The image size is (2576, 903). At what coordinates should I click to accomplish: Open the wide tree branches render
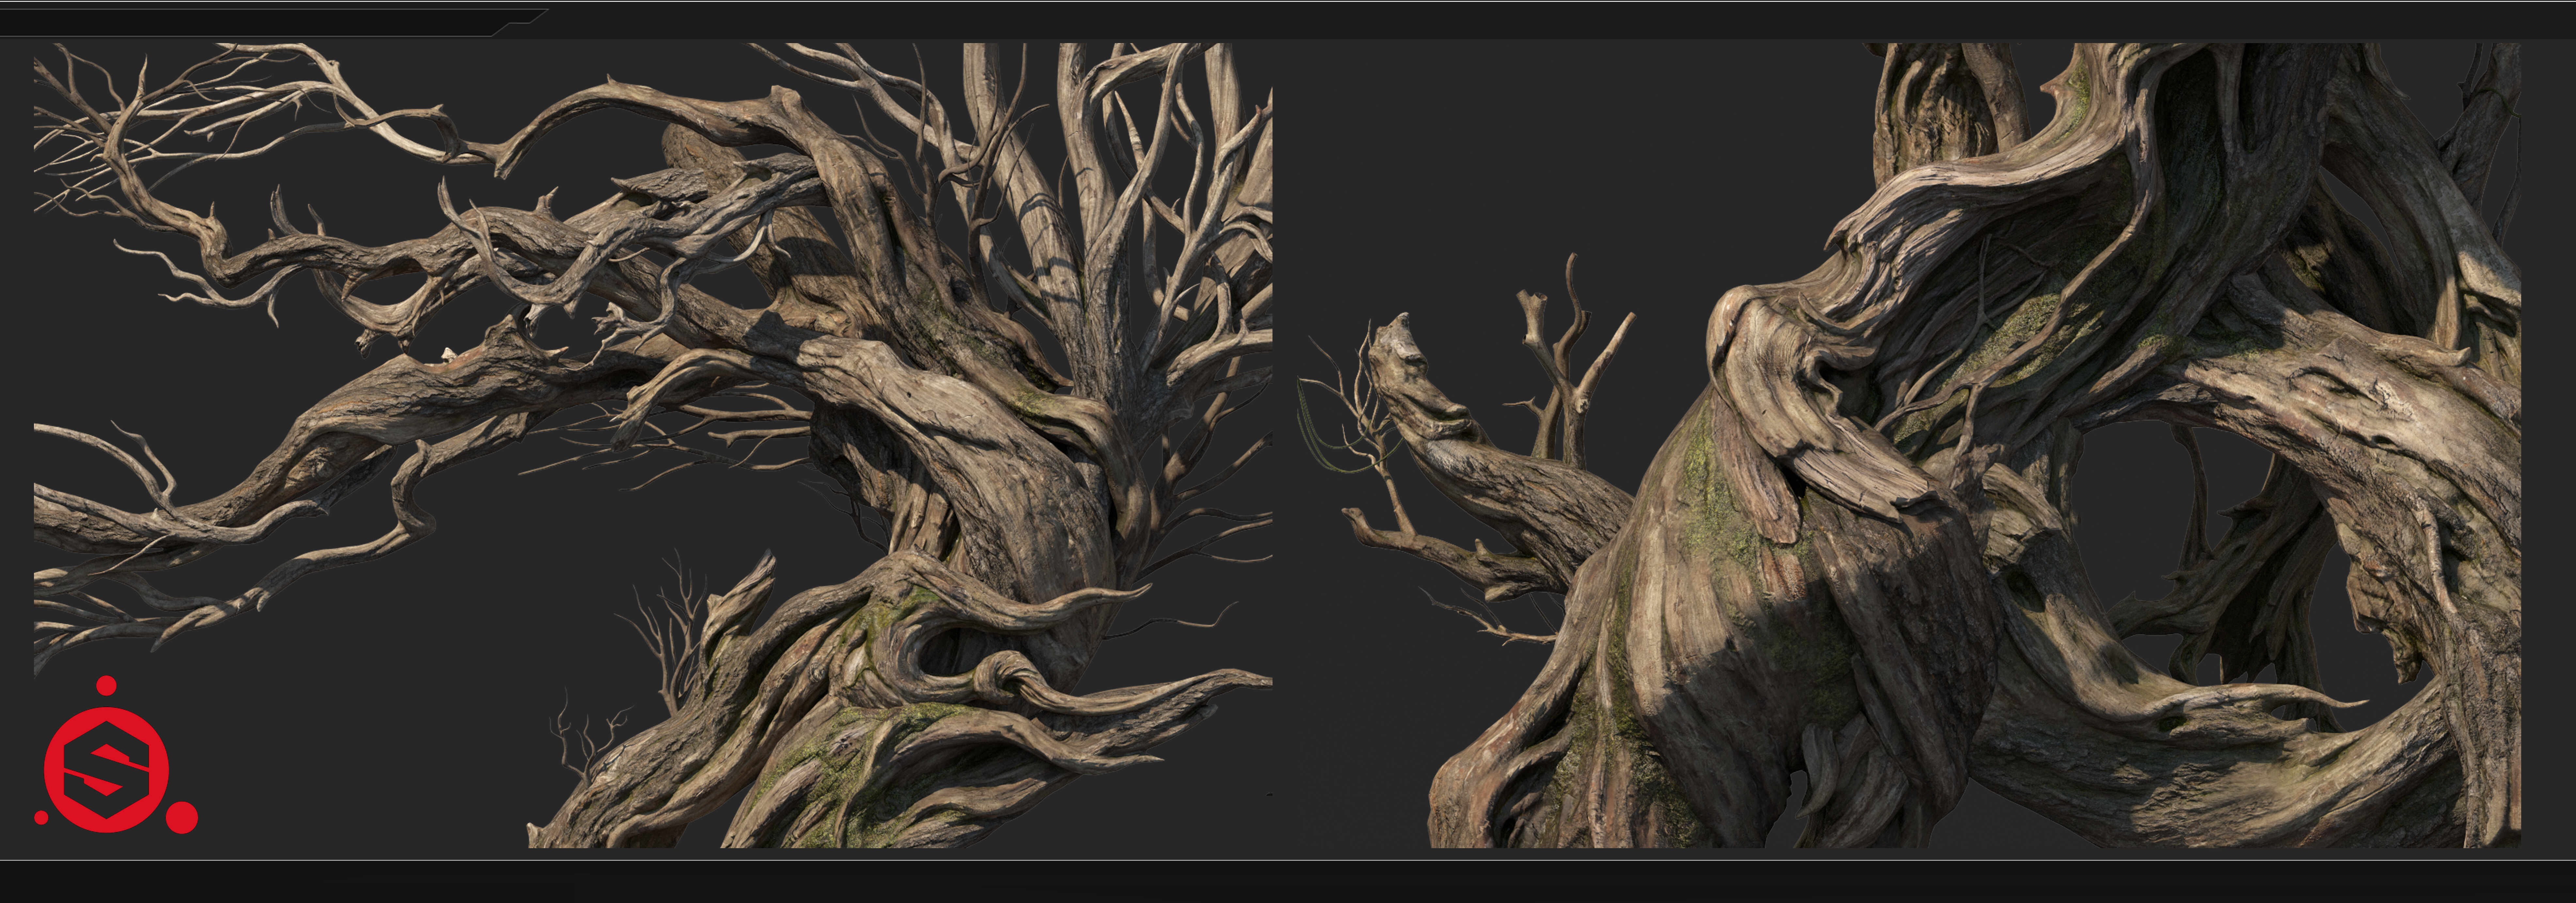652,445
